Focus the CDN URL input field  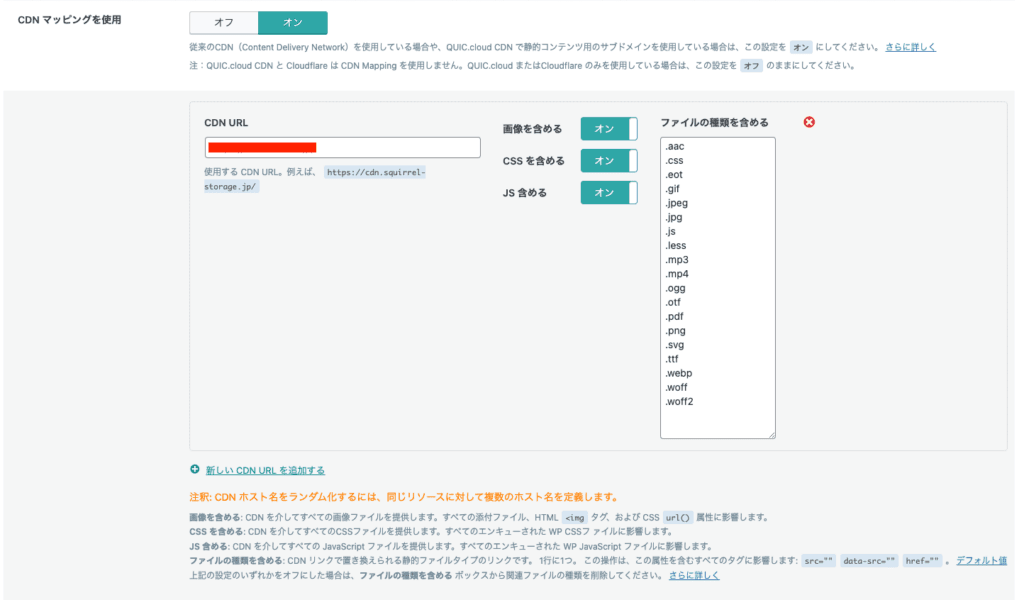(x=342, y=148)
